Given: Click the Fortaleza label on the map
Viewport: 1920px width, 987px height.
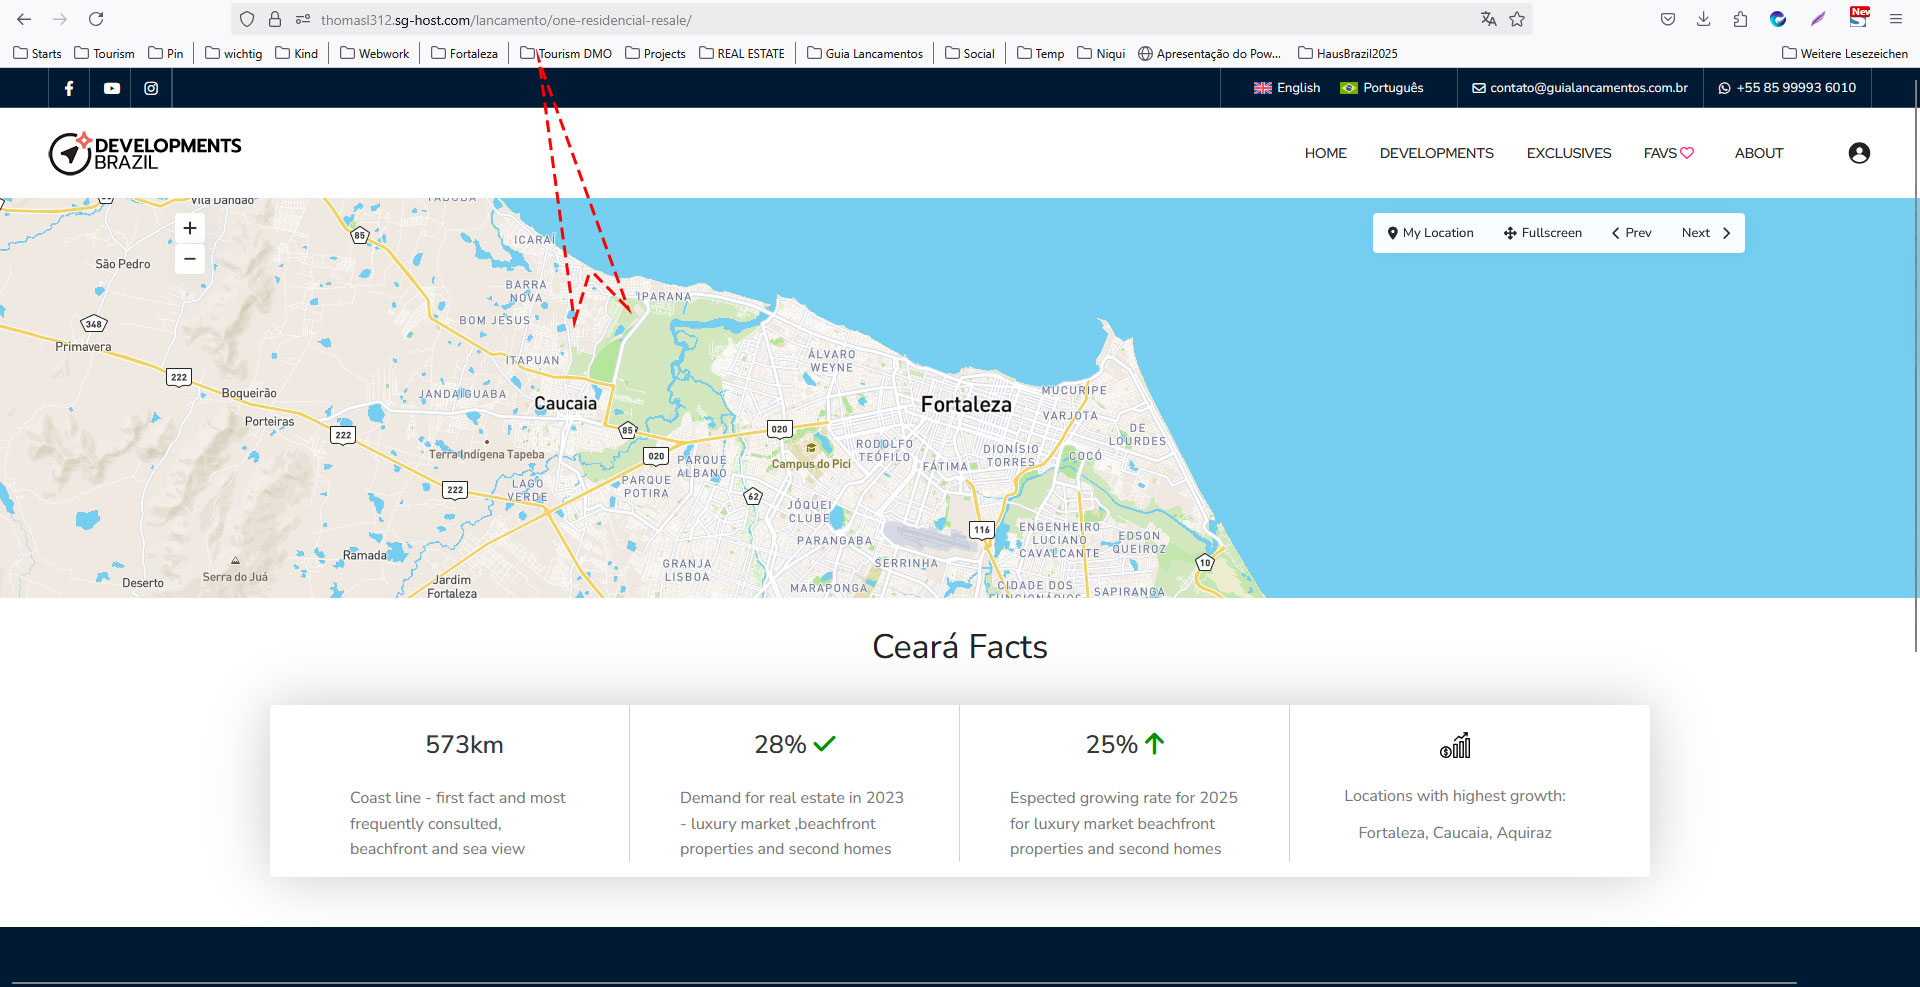Looking at the screenshot, I should coord(966,404).
